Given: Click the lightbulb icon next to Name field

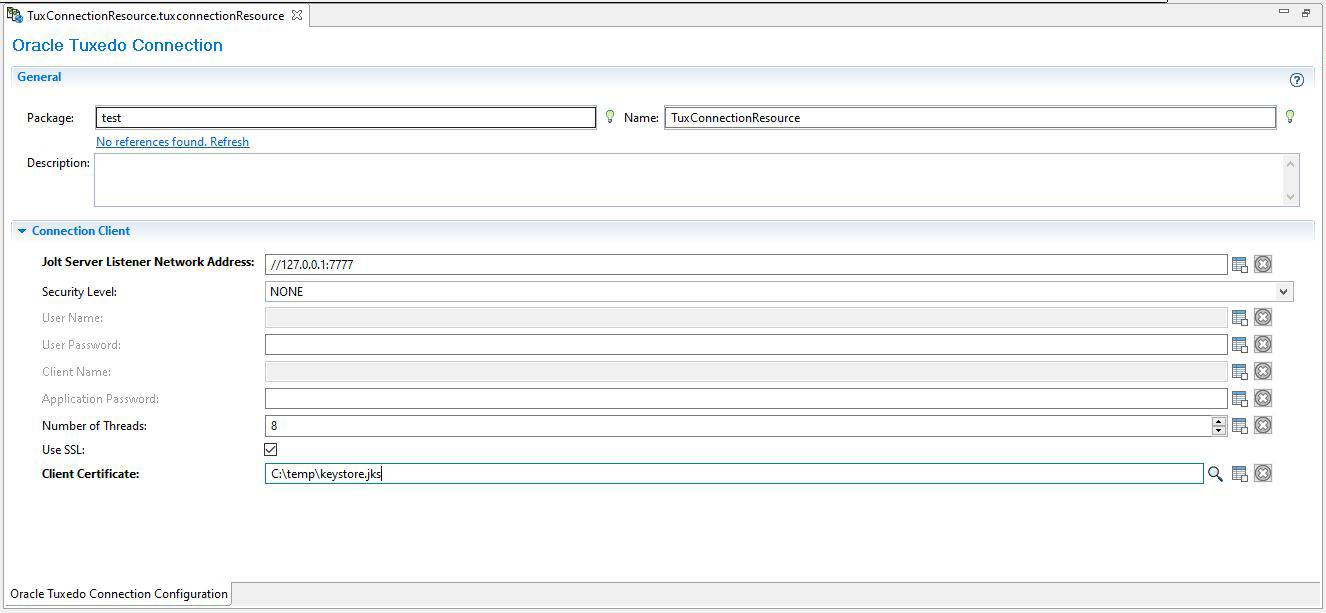Looking at the screenshot, I should coord(1290,117).
